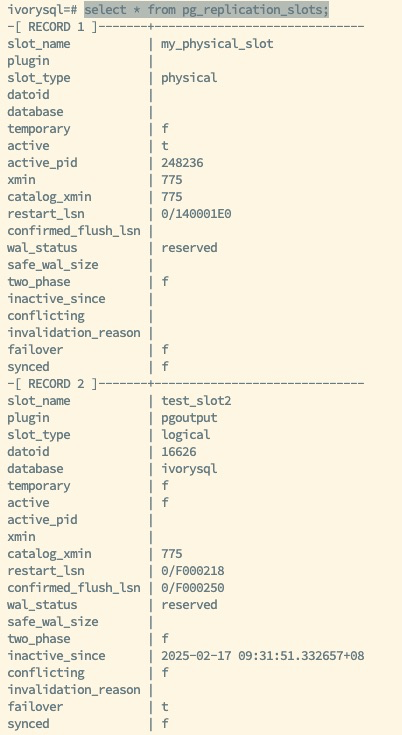Viewport: 402px width, 735px height.
Task: Click the logical slot_type value
Action: click(x=186, y=435)
